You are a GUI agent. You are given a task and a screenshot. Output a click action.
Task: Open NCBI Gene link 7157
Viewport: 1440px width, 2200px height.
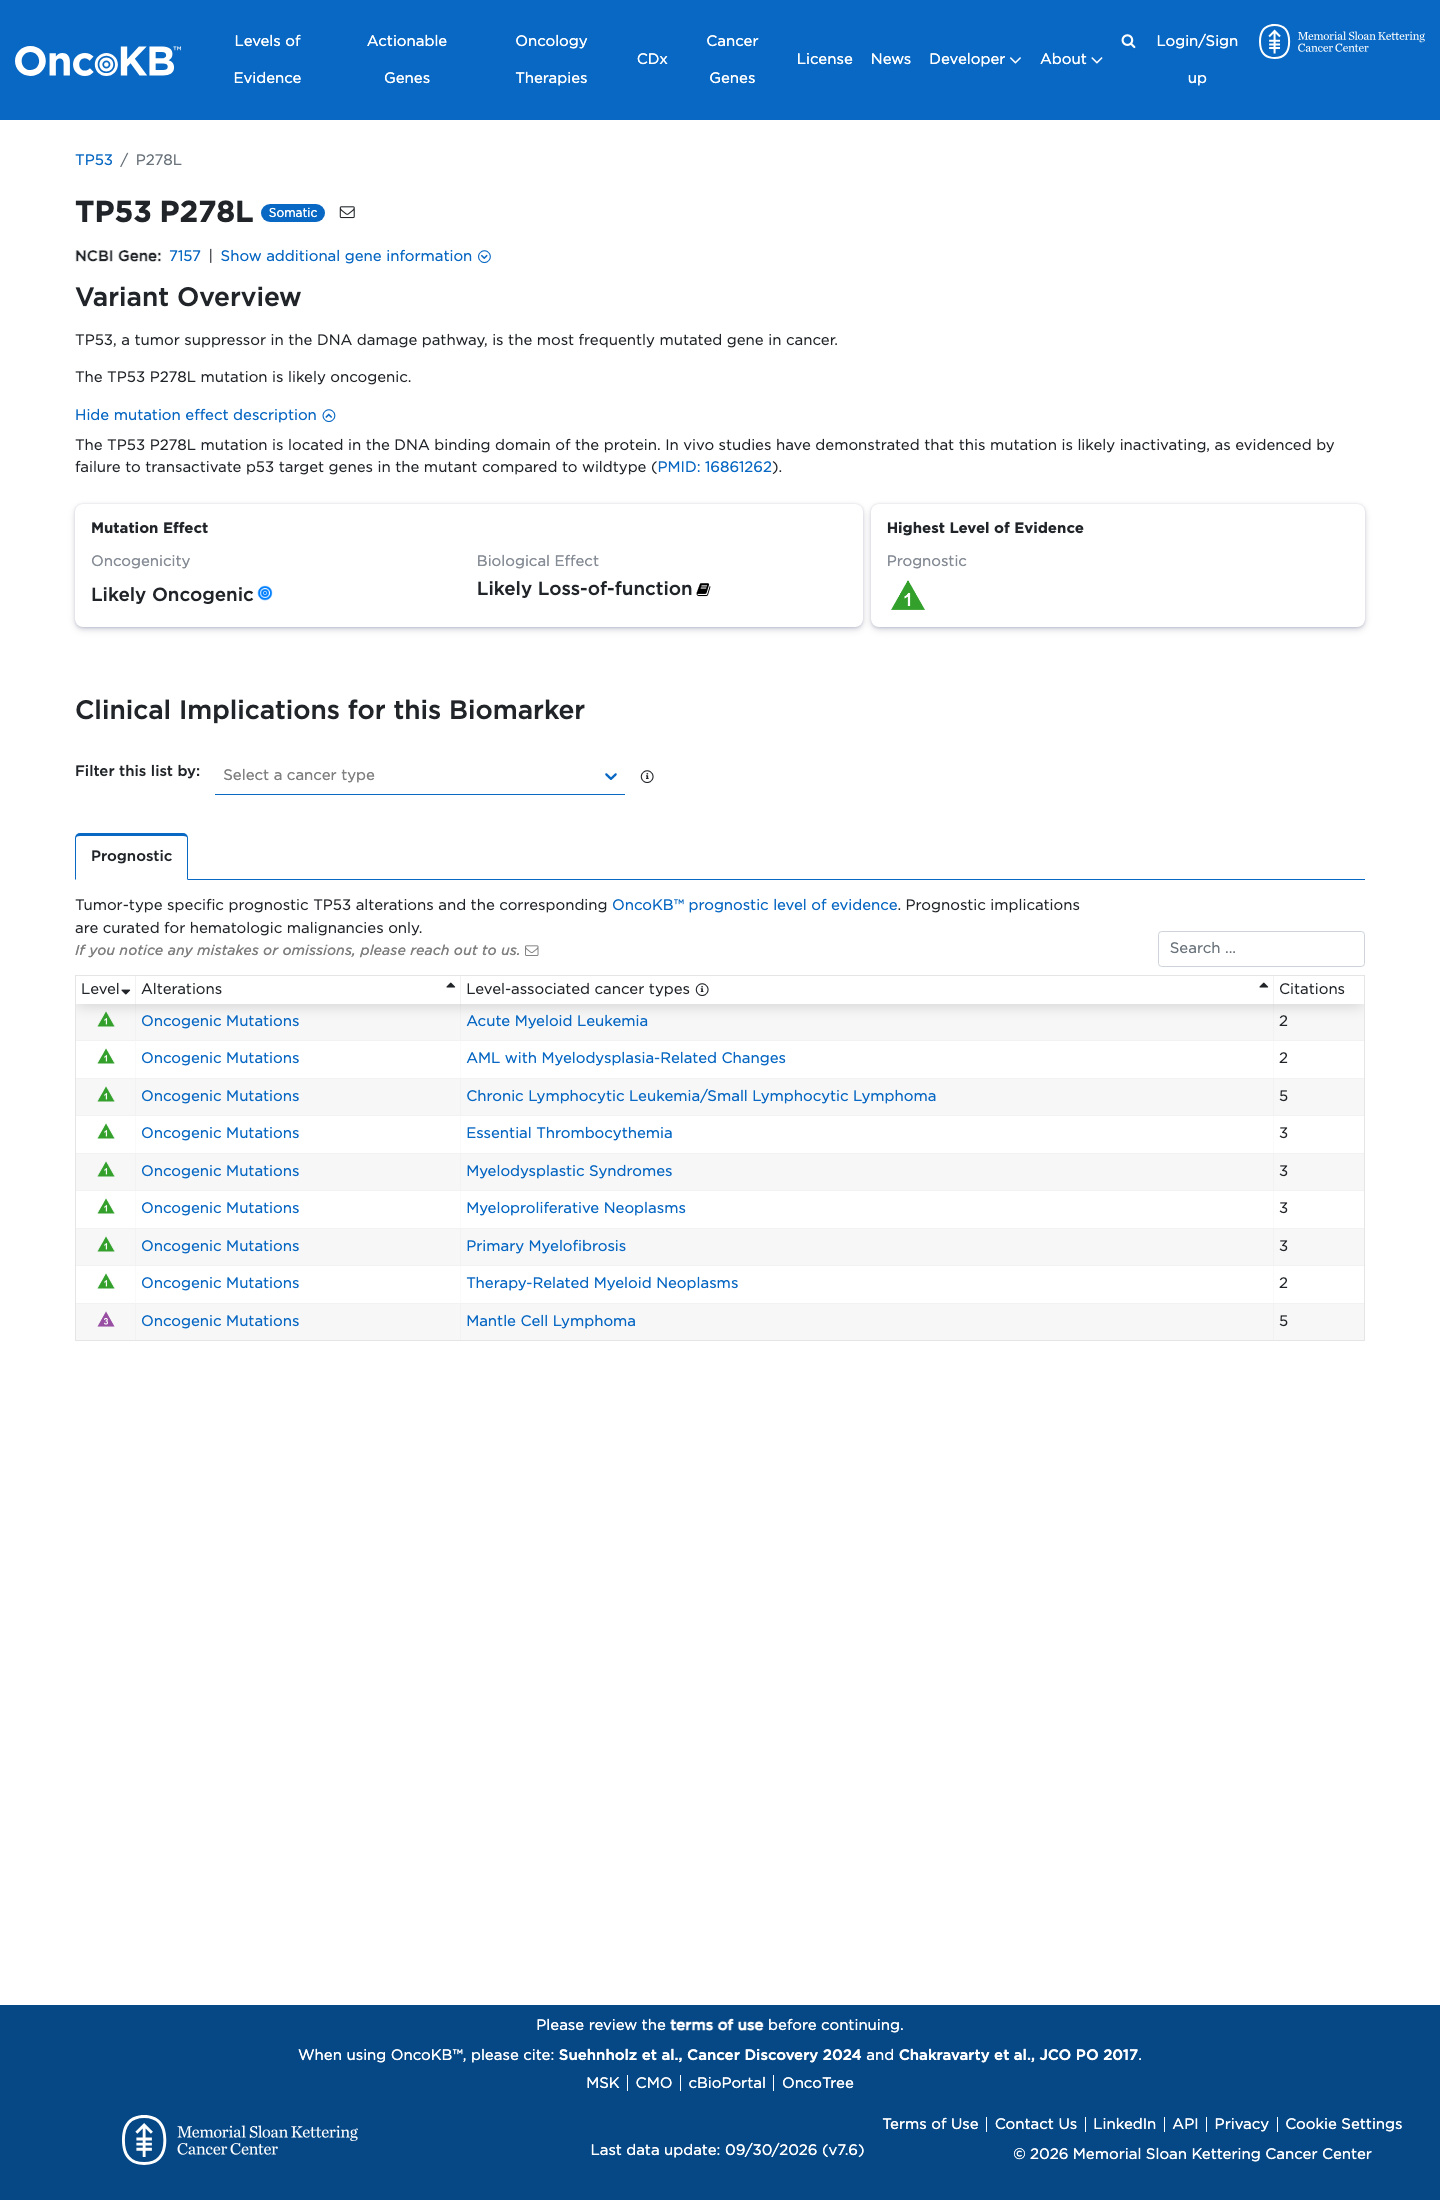[185, 256]
